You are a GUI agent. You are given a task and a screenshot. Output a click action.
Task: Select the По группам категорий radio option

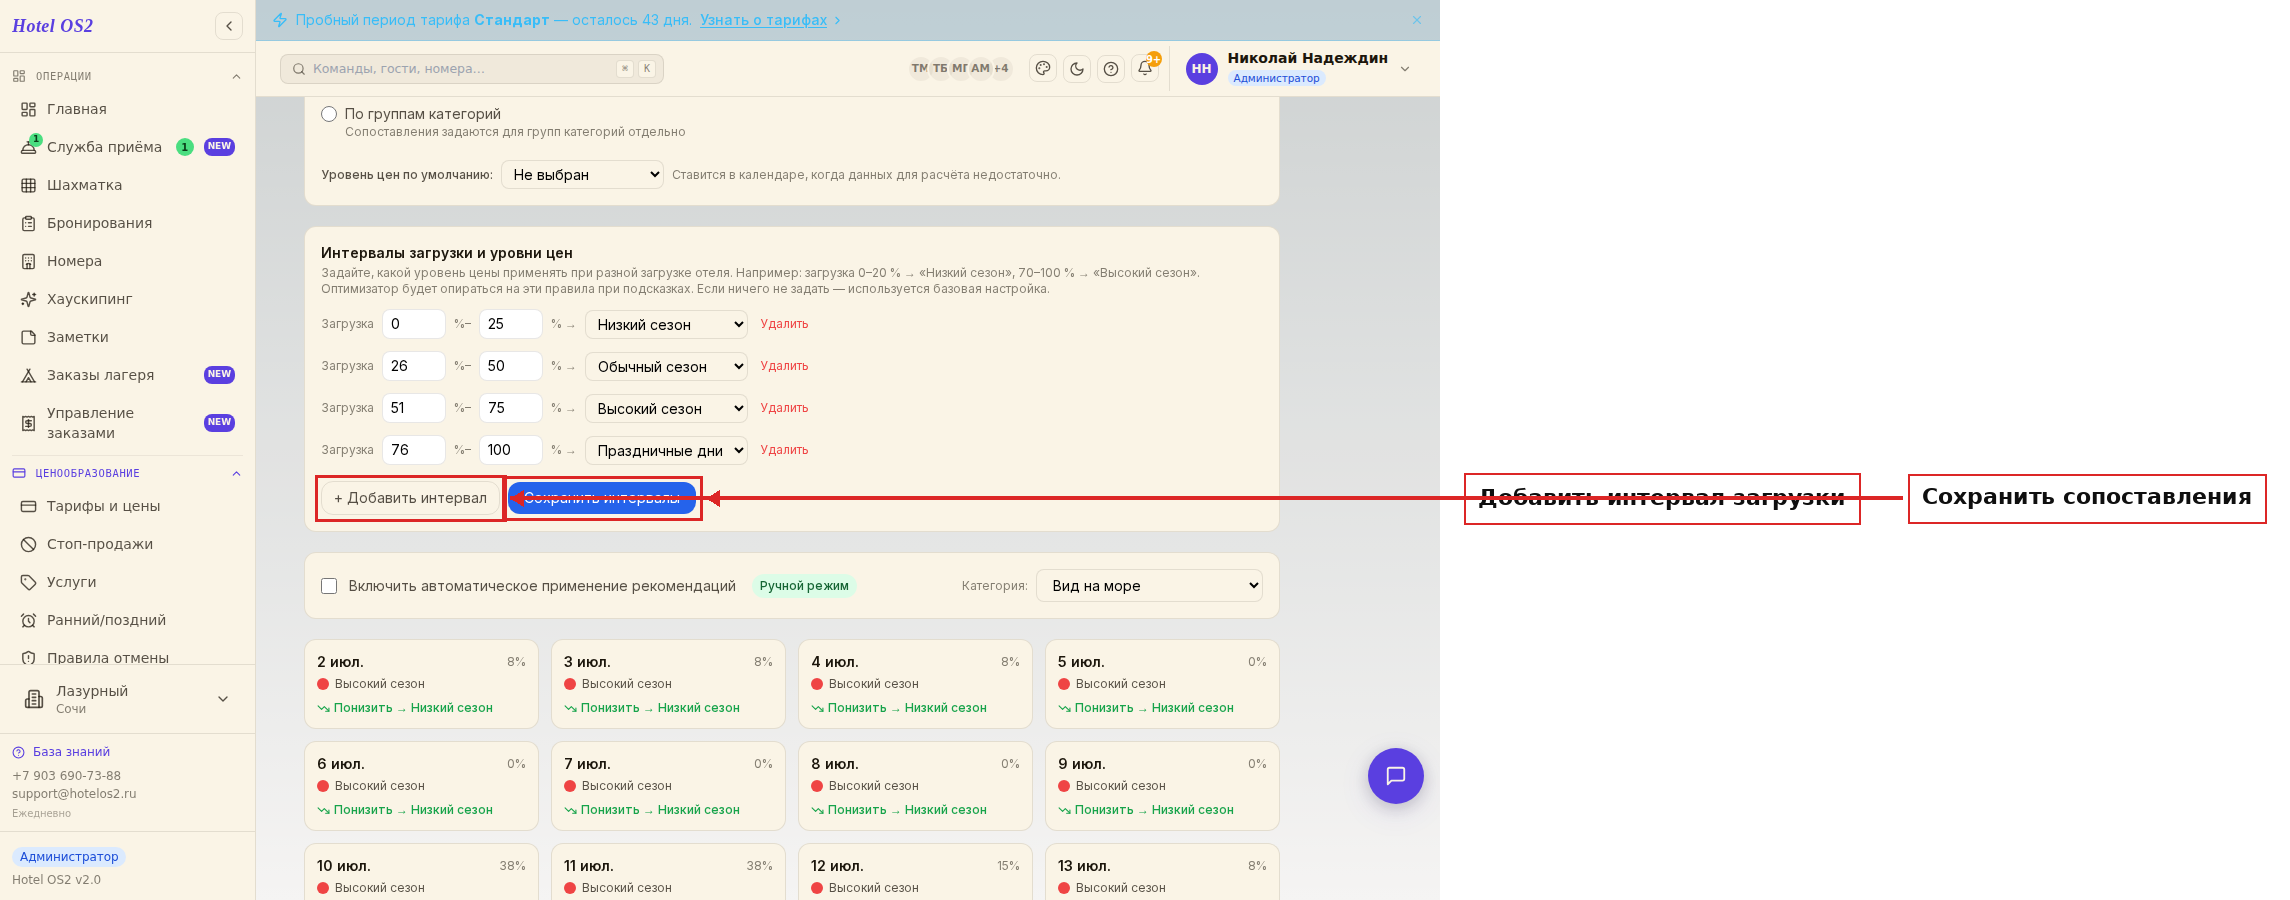(x=329, y=114)
